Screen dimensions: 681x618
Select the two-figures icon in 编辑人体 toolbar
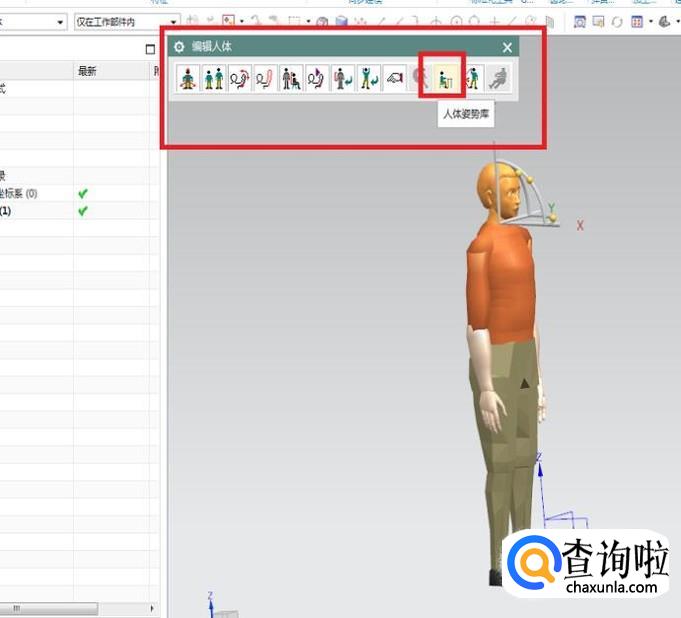tap(213, 78)
